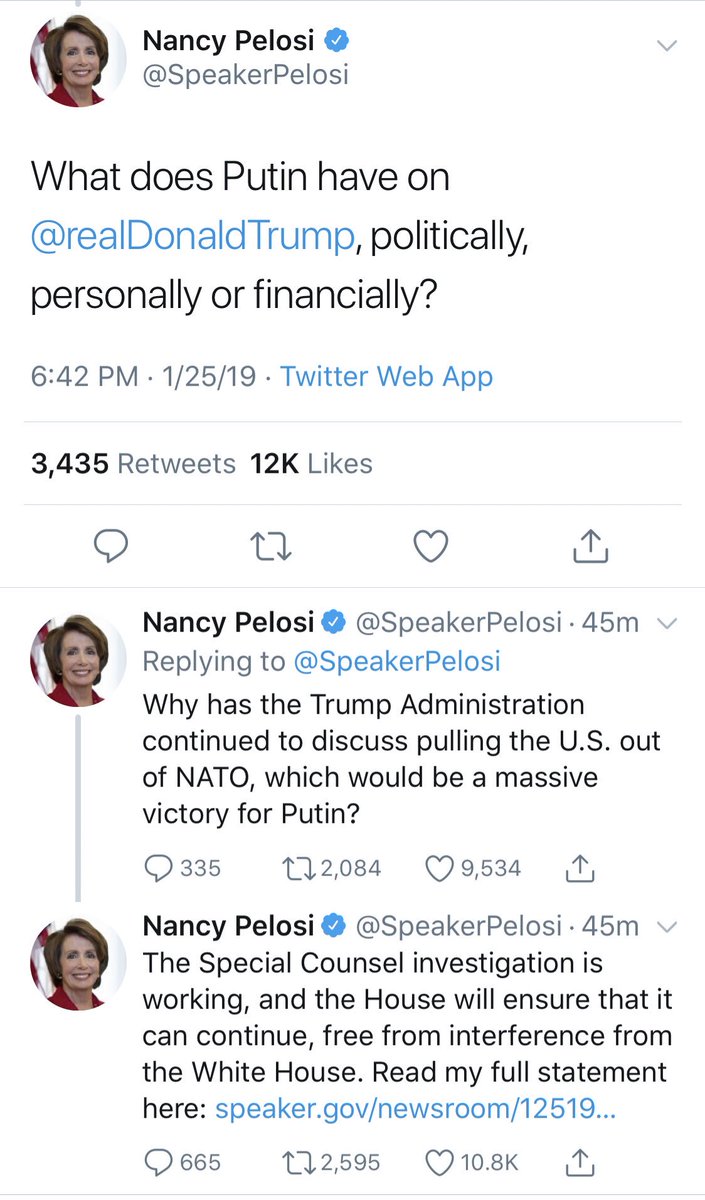This screenshot has width=705, height=1200.
Task: Share the NATO tweet
Action: click(581, 869)
